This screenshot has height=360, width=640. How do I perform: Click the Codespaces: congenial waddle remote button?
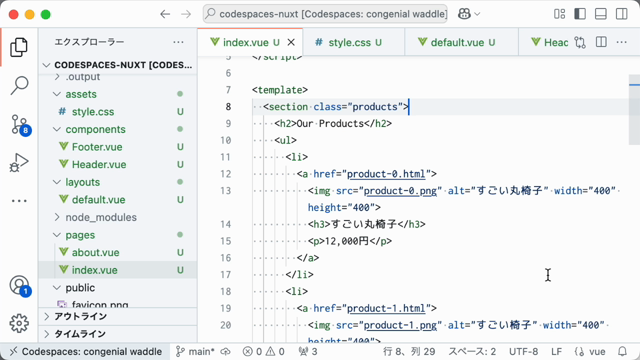[85, 351]
